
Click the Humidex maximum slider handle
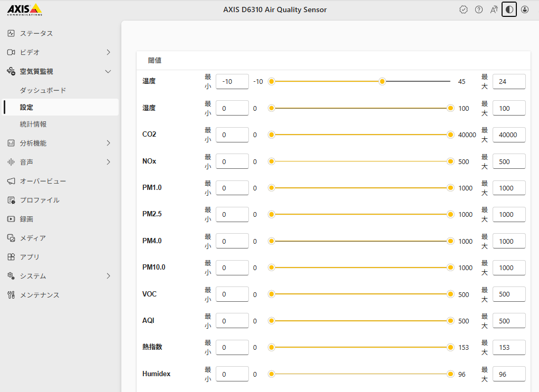[x=450, y=374]
